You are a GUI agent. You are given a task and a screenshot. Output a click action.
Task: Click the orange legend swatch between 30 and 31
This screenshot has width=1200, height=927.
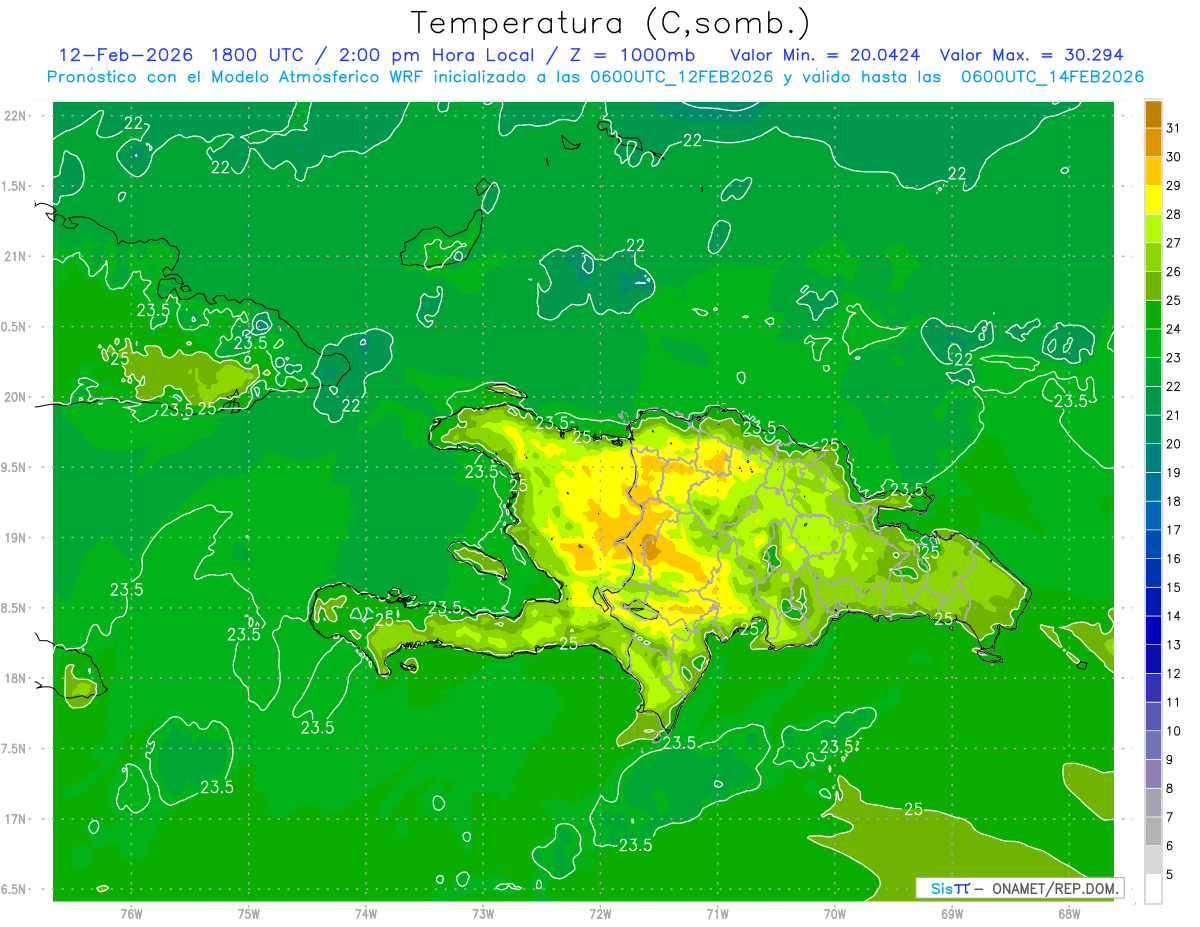(1153, 143)
